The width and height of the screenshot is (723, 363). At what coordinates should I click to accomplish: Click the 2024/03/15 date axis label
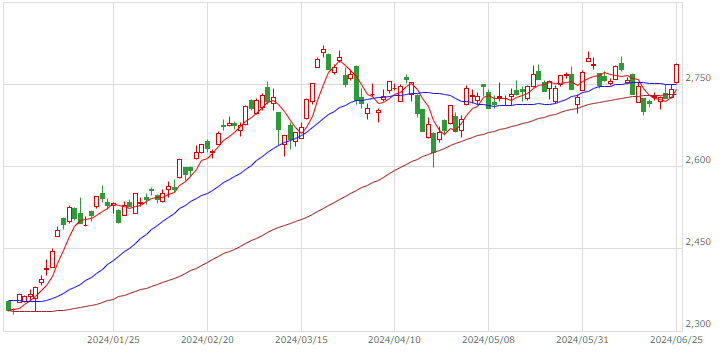click(x=302, y=340)
